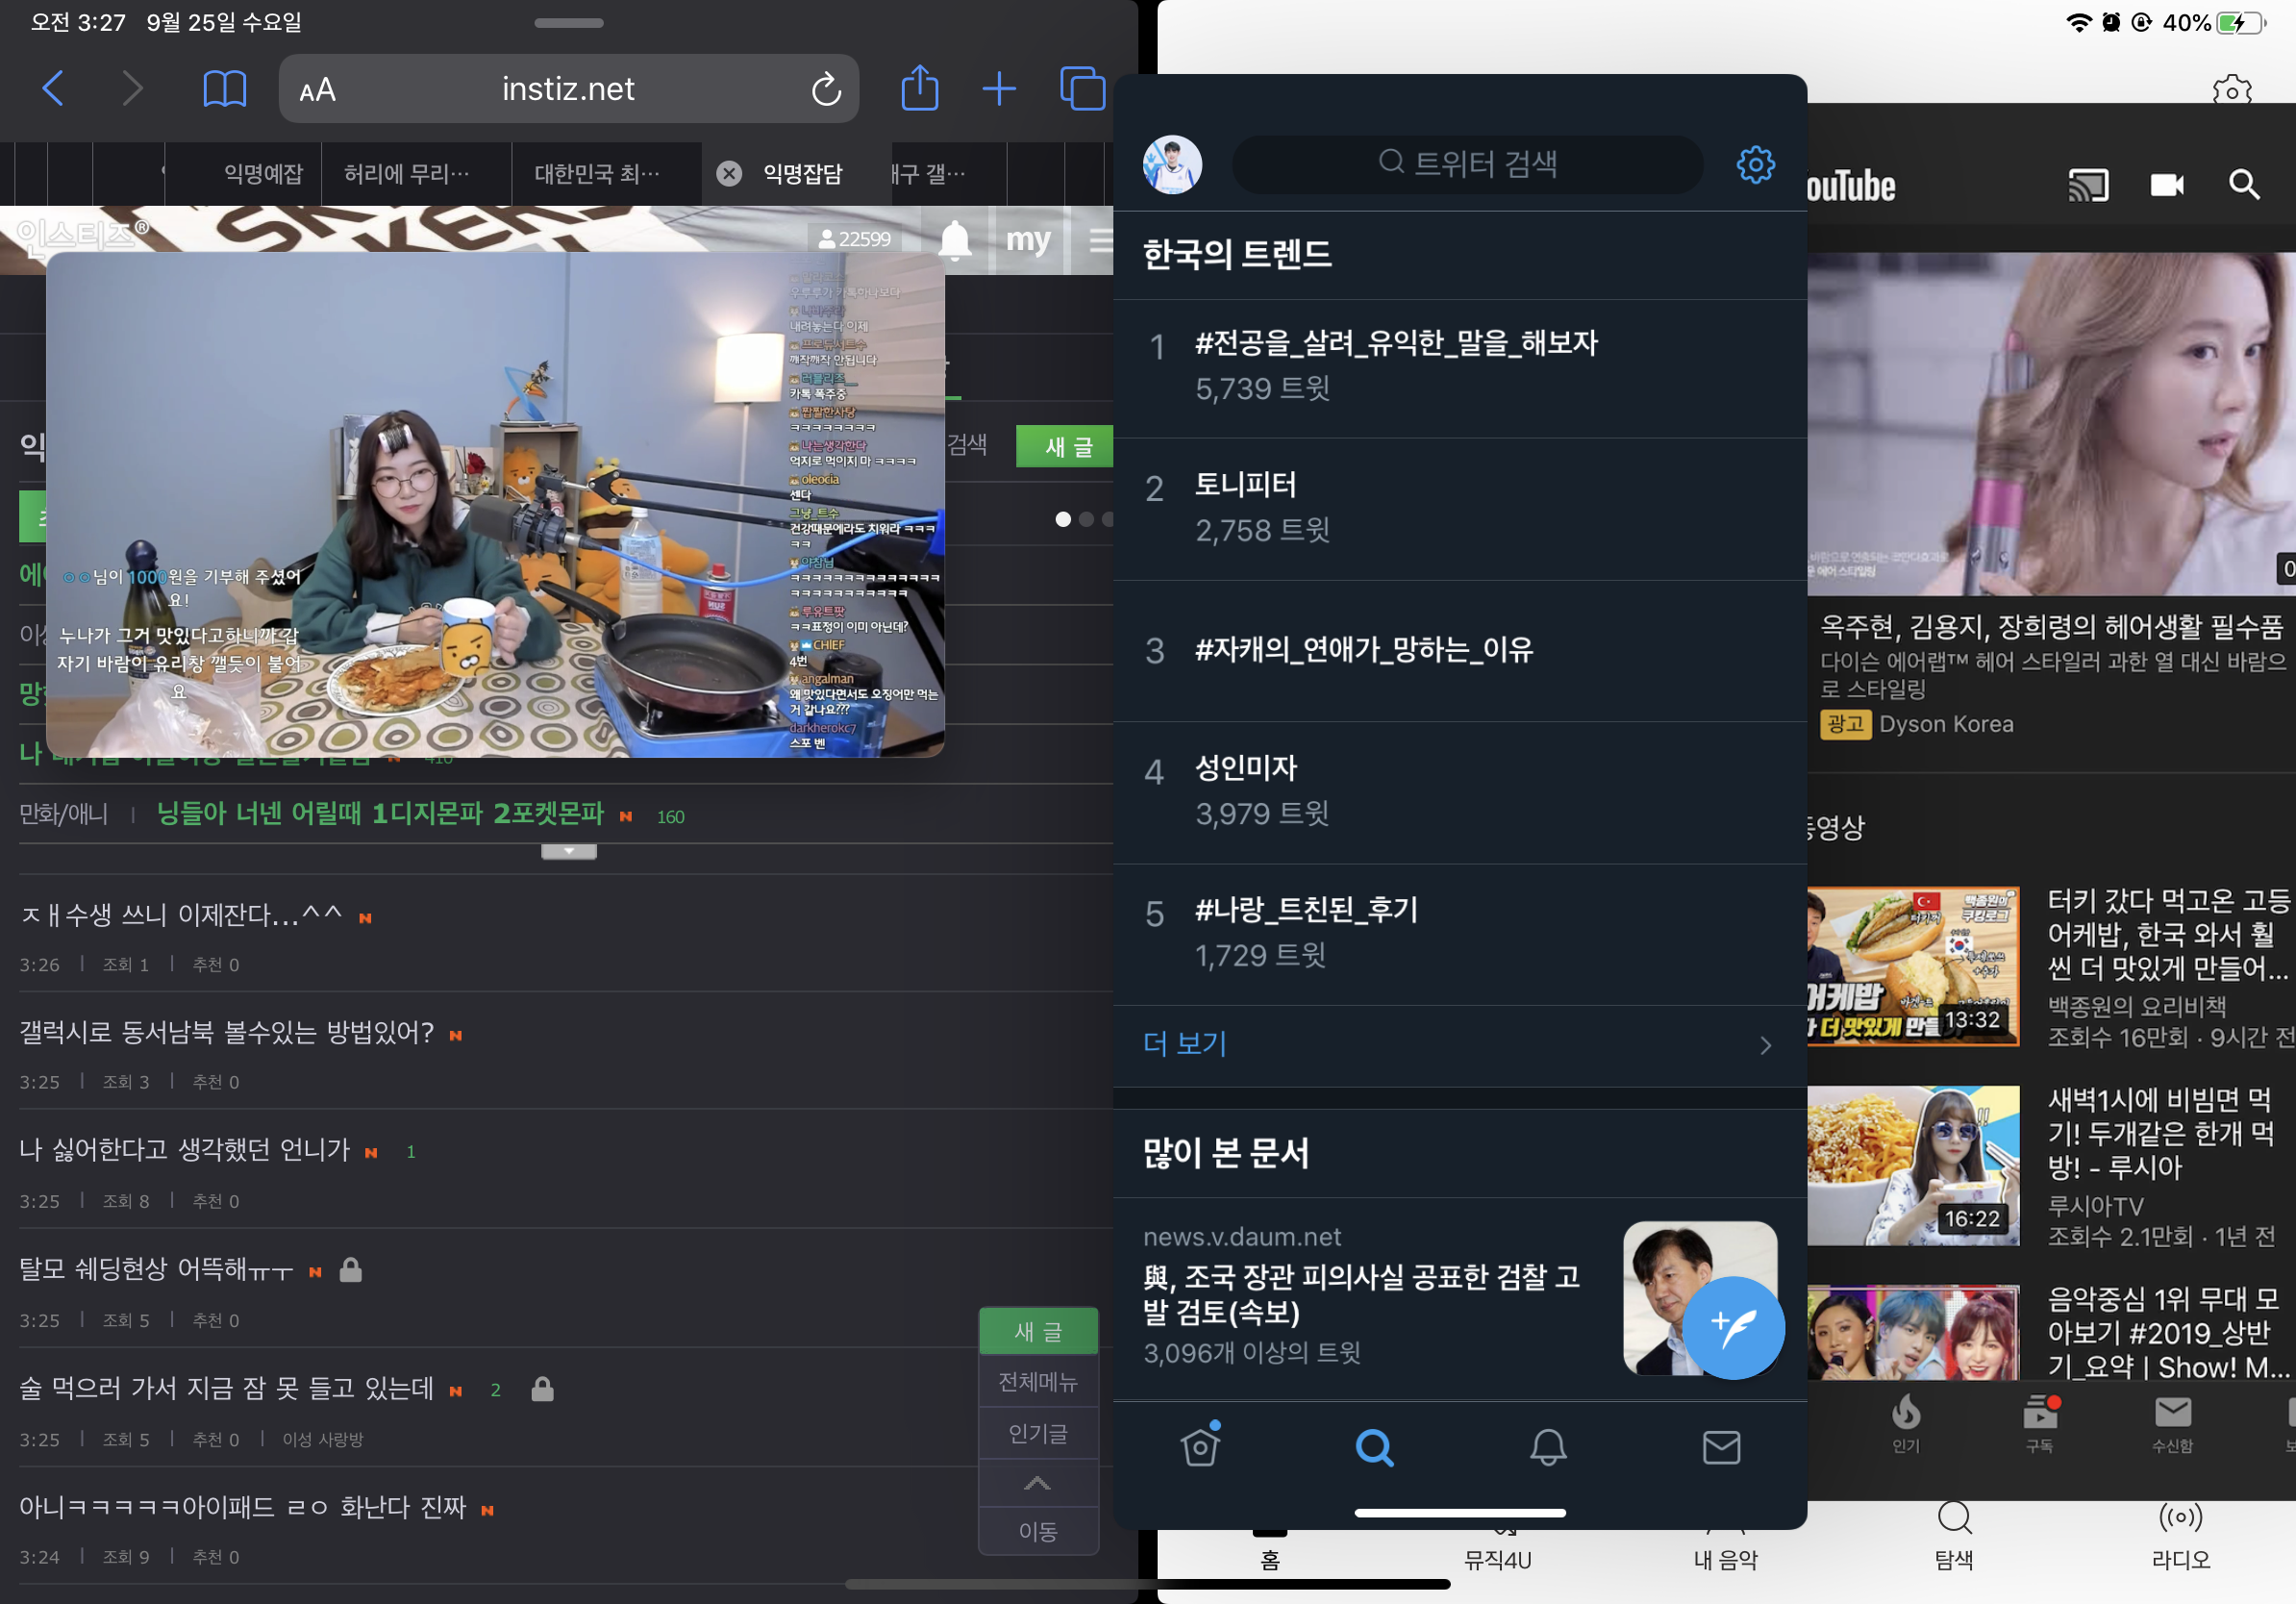The width and height of the screenshot is (2296, 1604).
Task: Reload instiz.net using the refresh icon
Action: point(824,89)
